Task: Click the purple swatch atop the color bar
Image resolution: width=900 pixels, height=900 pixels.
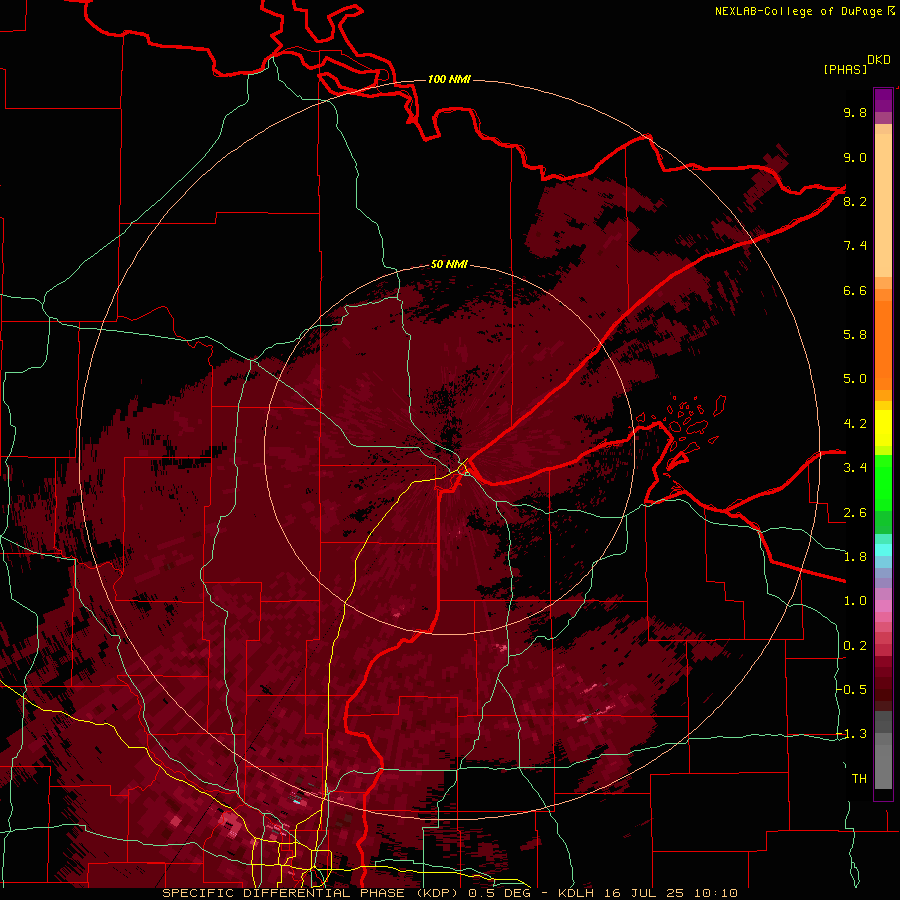Action: (883, 100)
